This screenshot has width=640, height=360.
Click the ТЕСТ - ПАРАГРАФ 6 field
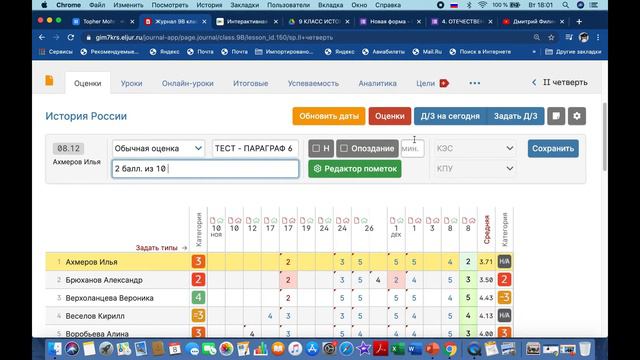[x=255, y=149]
